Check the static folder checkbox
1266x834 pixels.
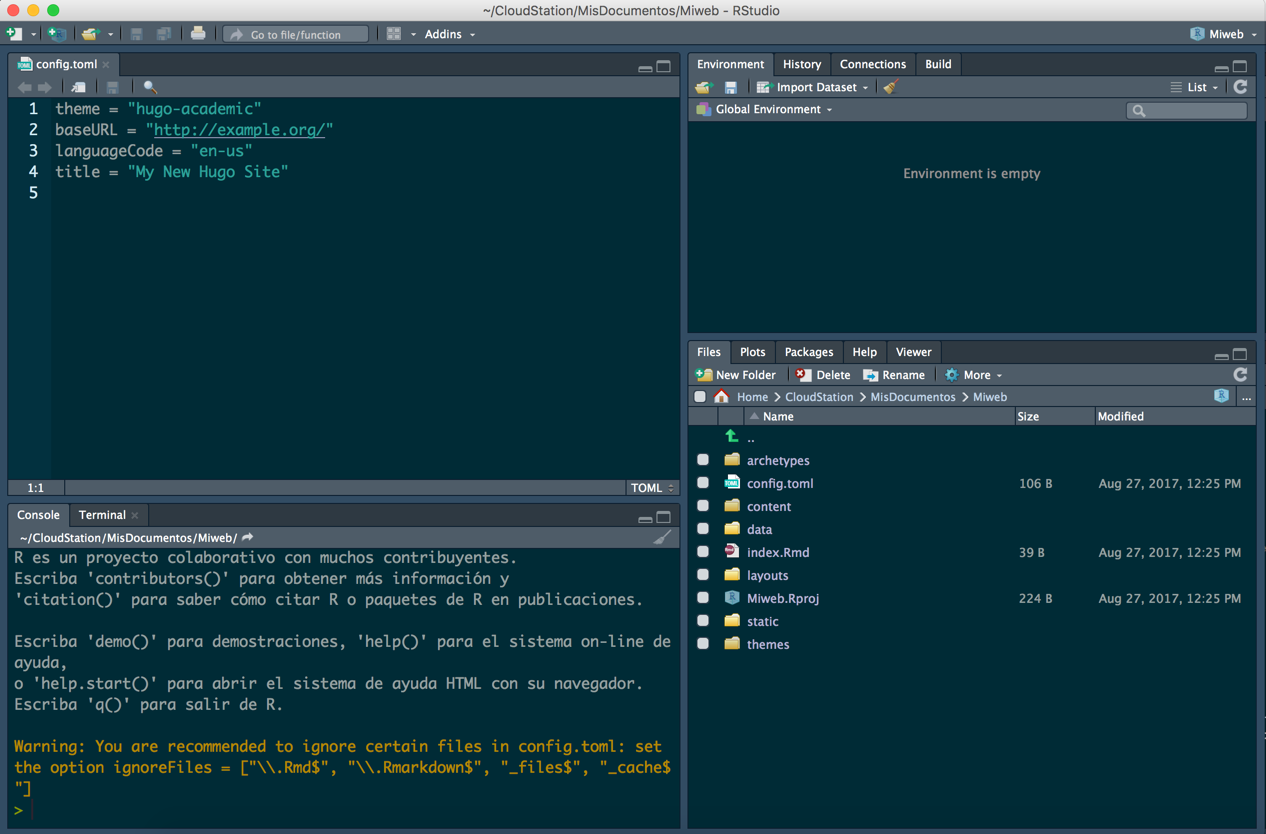703,621
